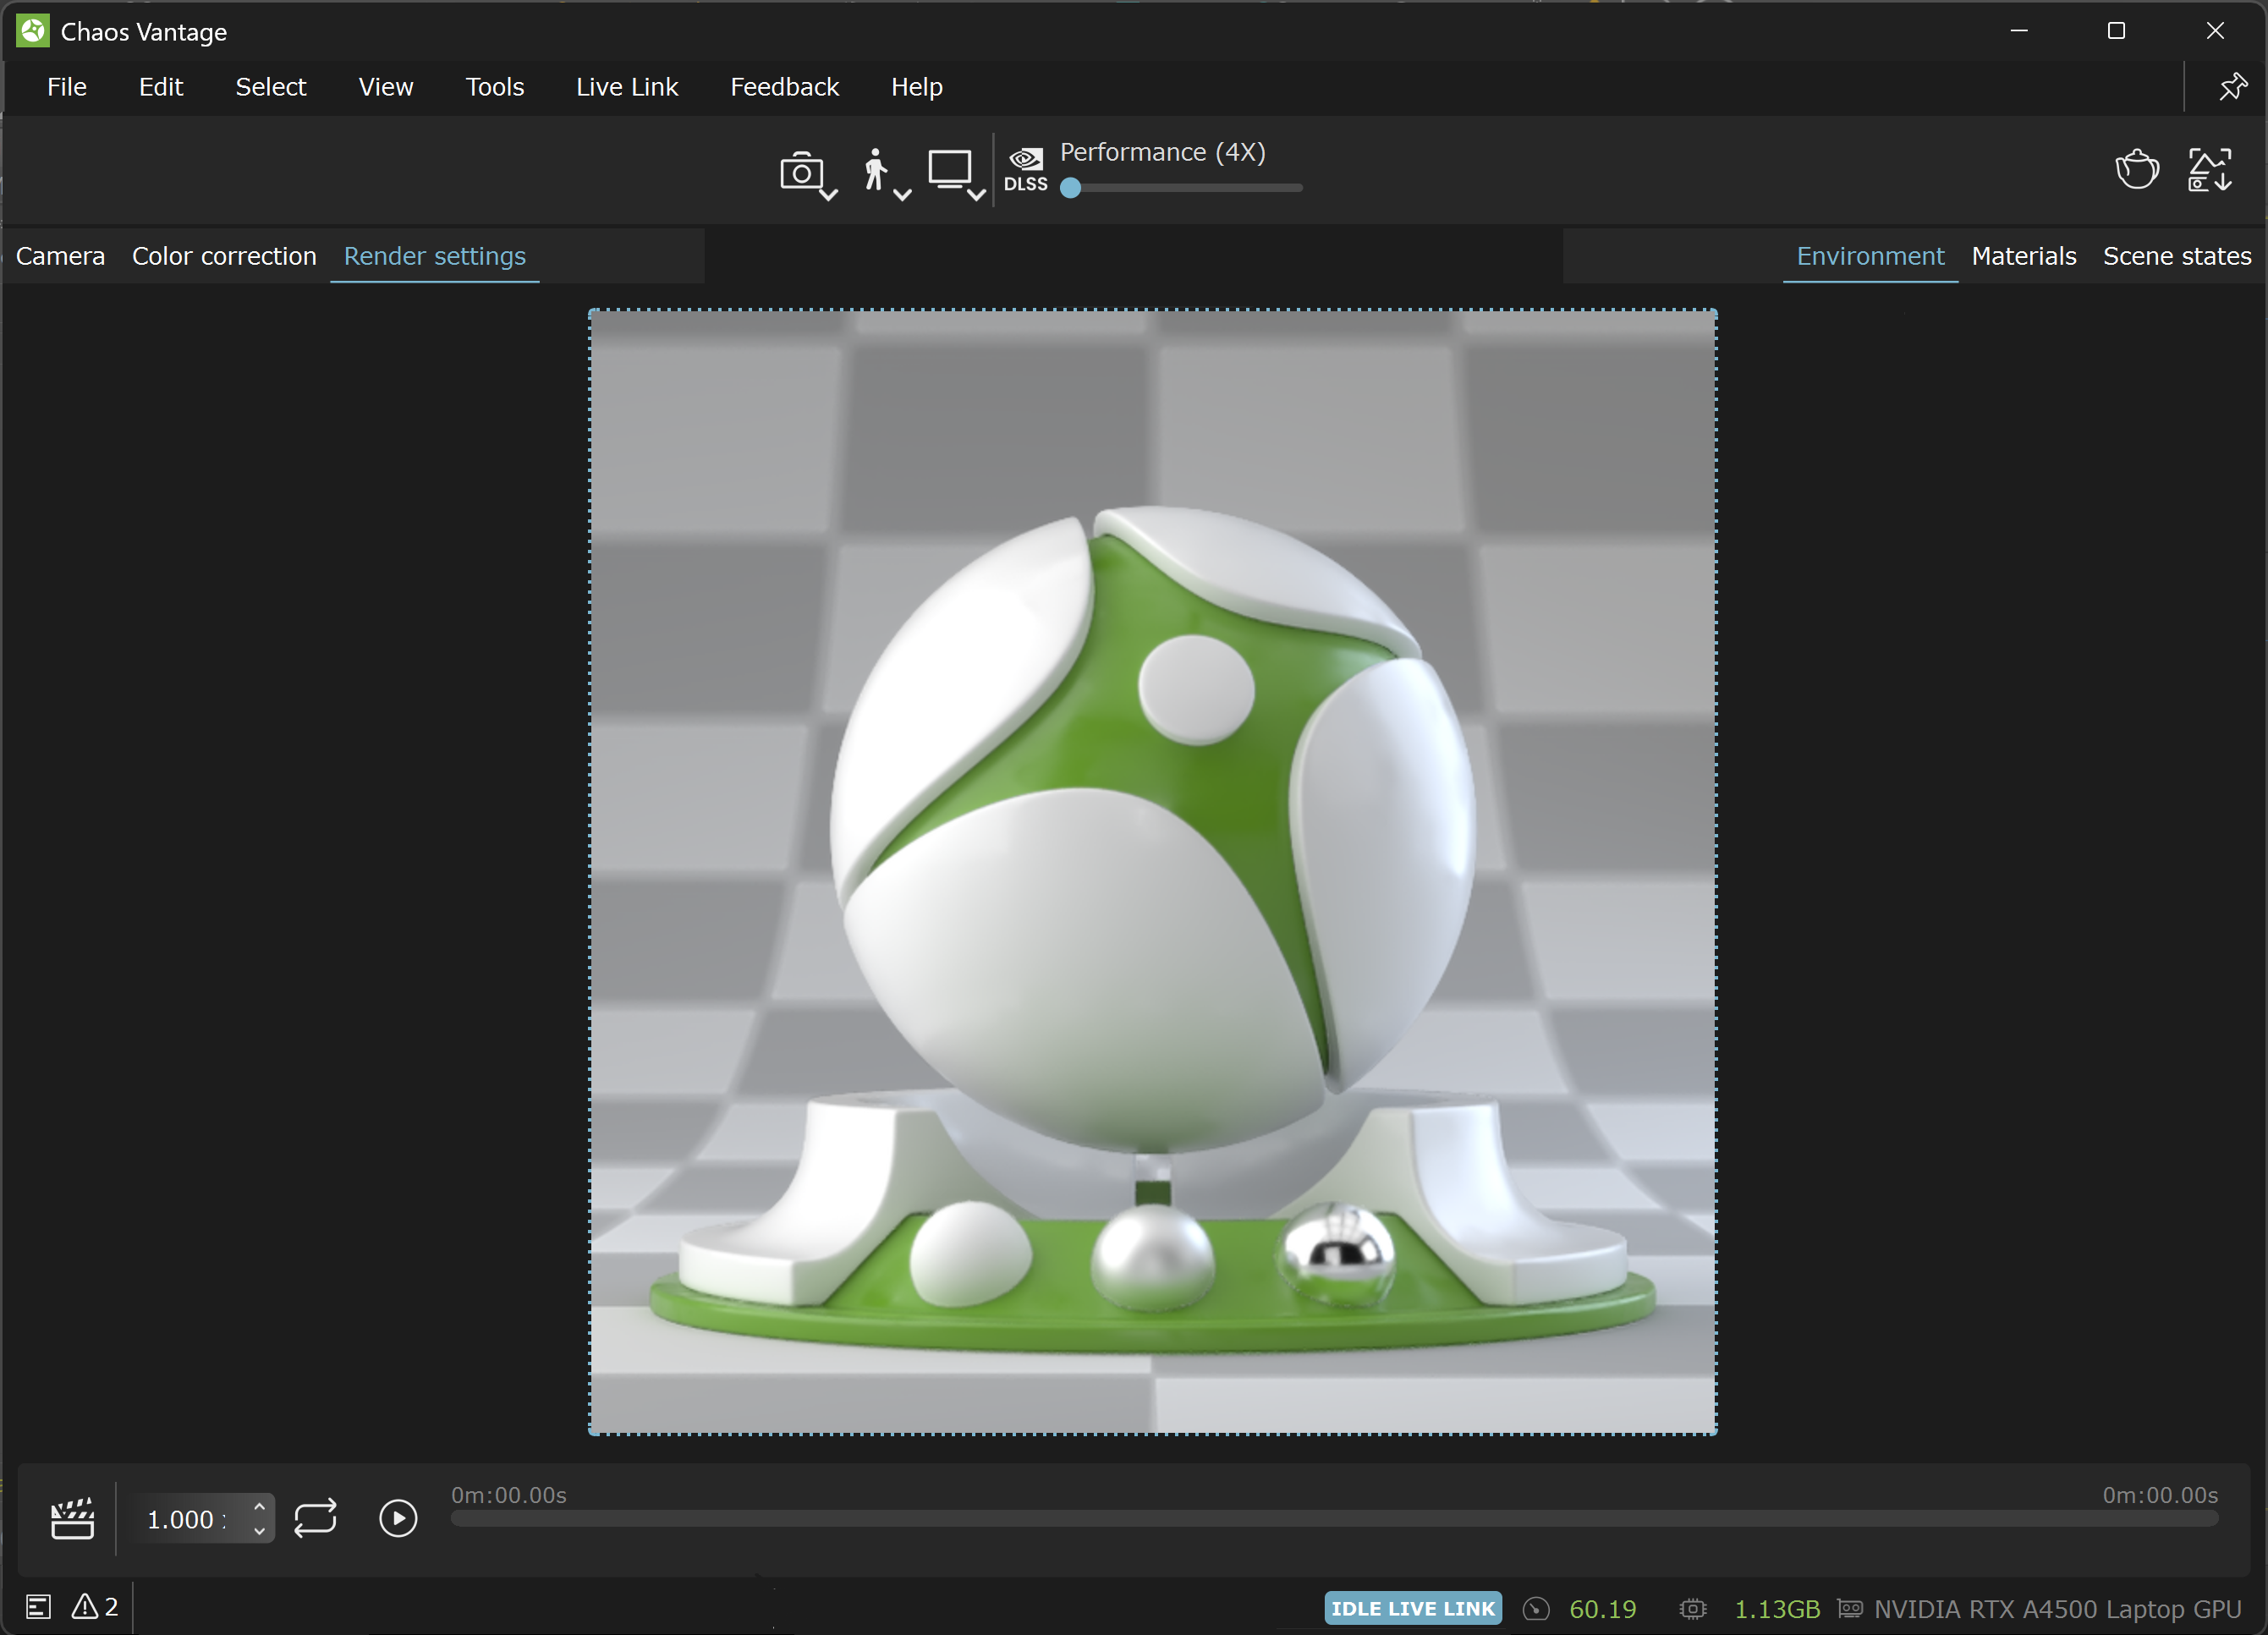Viewport: 2268px width, 1635px height.
Task: Click the end time label on timeline right
Action: [x=2160, y=1495]
